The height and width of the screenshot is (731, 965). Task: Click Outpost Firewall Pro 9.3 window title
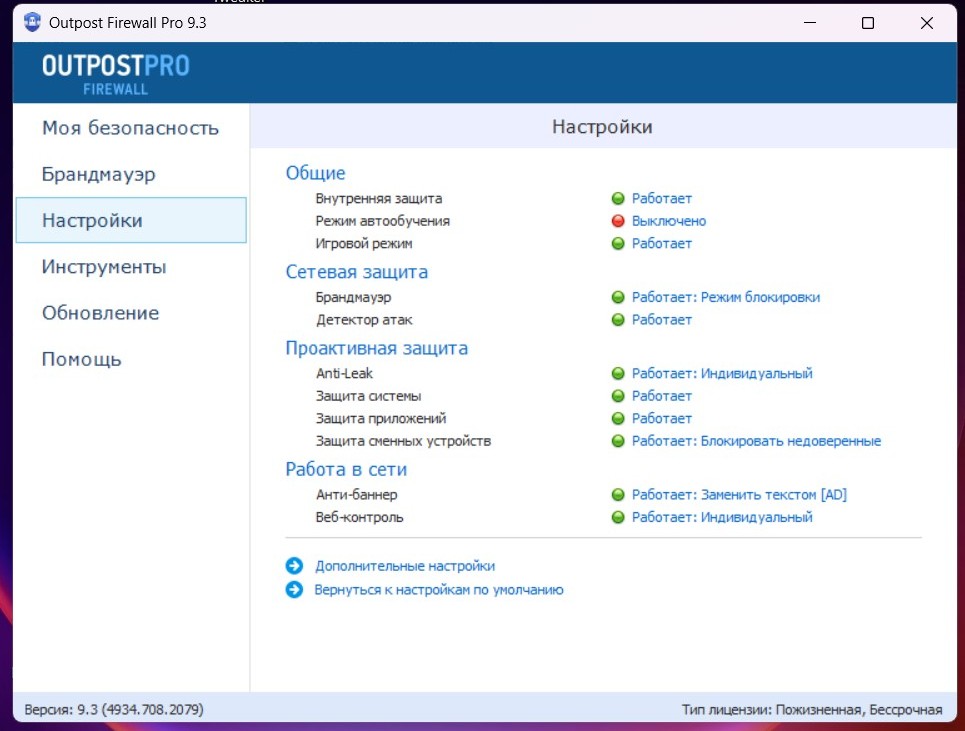tap(127, 23)
